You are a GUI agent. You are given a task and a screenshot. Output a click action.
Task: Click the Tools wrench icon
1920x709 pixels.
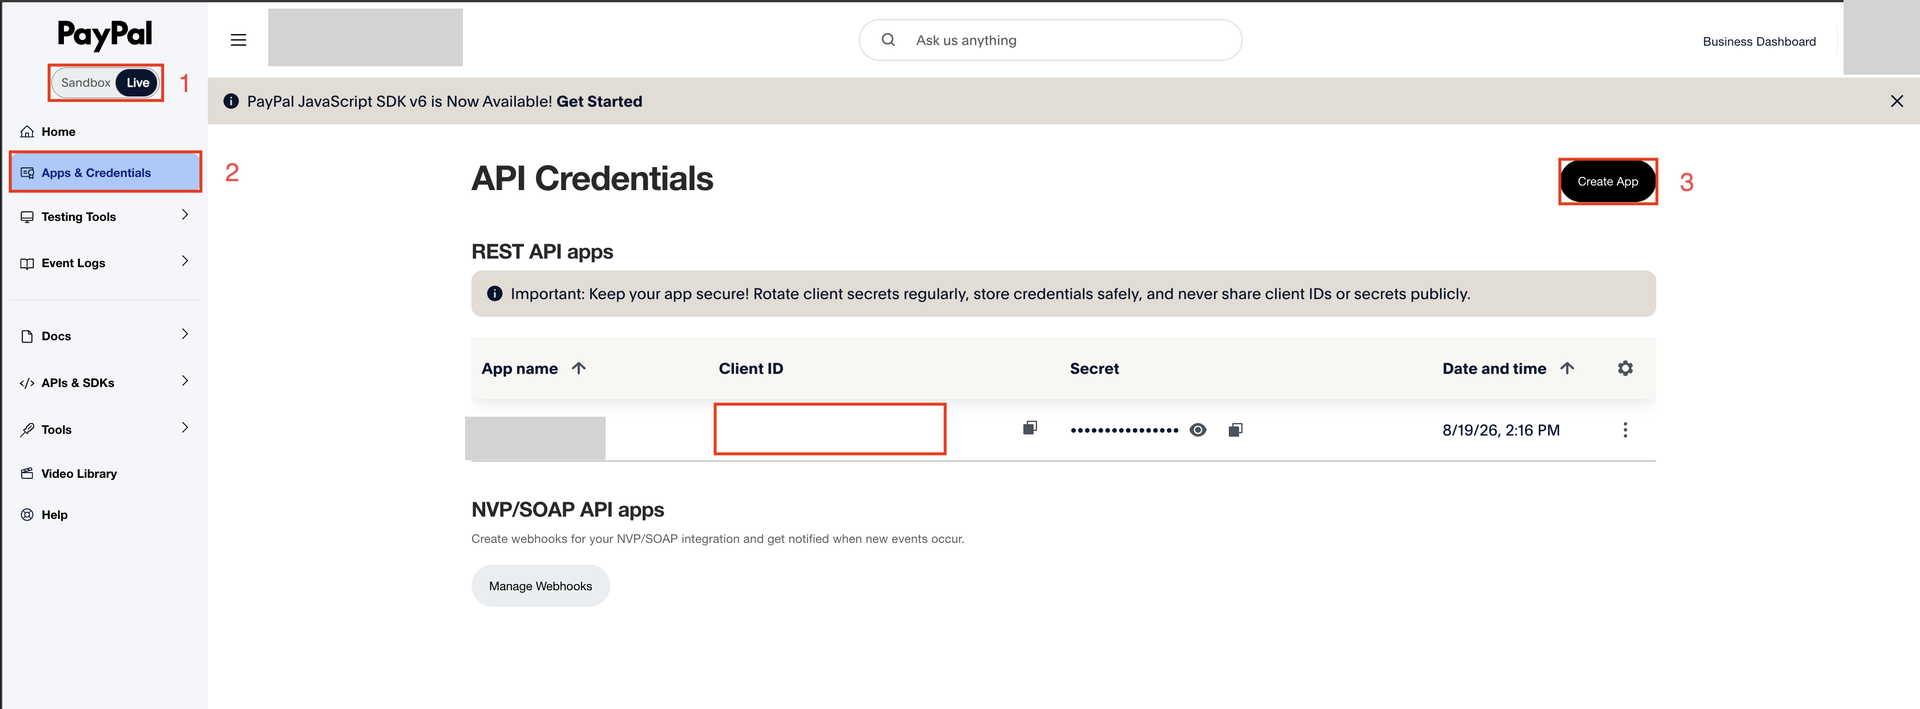27,430
